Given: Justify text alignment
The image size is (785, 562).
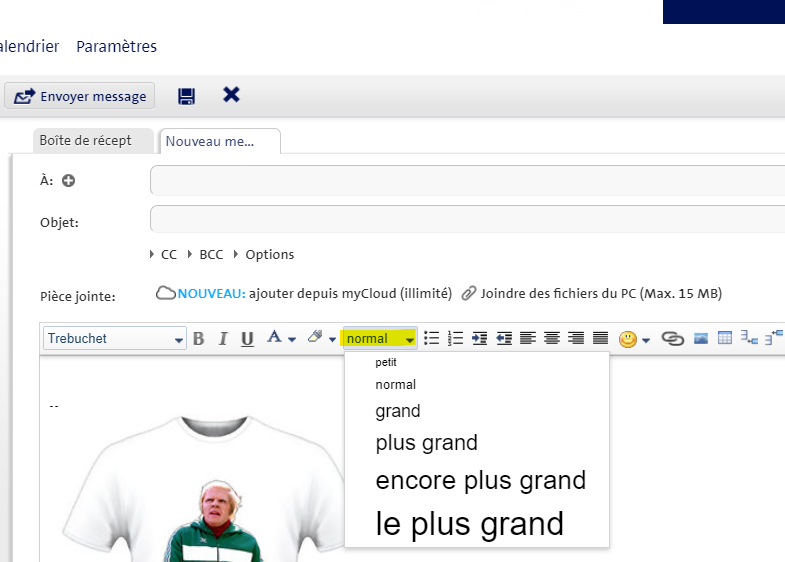Looking at the screenshot, I should [600, 338].
